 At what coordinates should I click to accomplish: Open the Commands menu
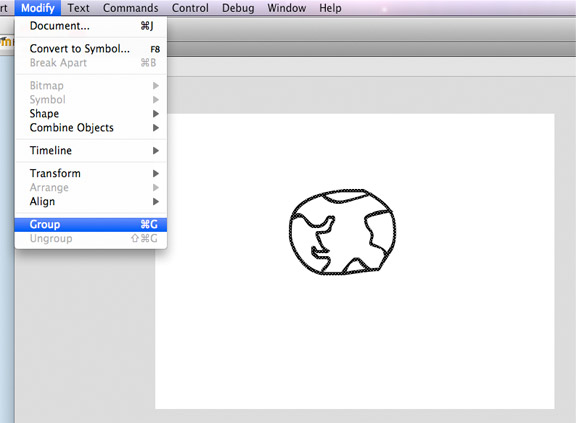(130, 8)
